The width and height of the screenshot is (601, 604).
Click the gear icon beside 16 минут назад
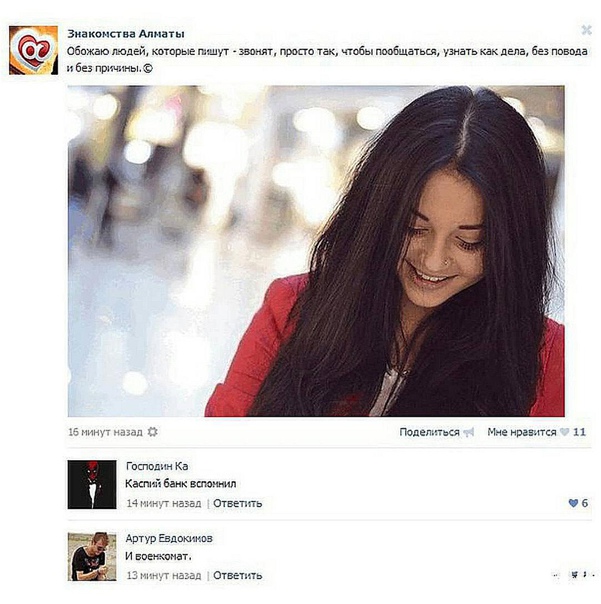(153, 432)
